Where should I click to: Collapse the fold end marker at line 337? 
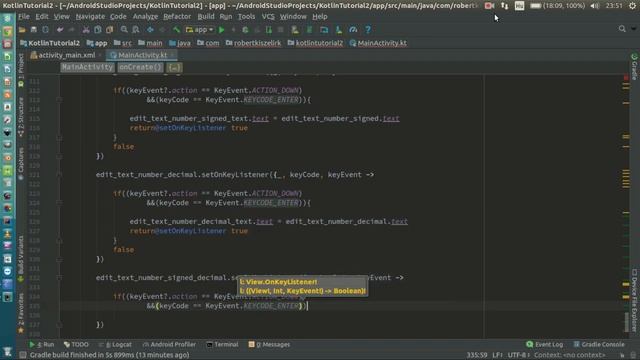[59, 324]
